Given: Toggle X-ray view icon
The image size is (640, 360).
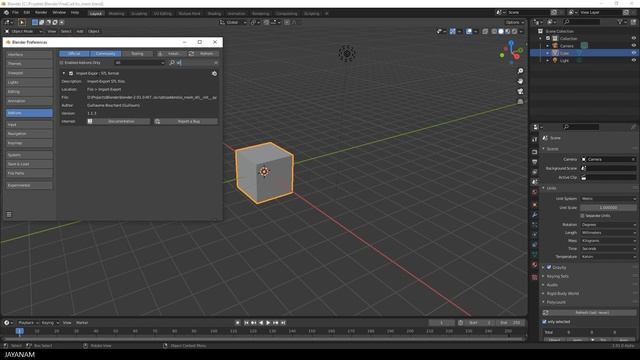Looking at the screenshot, I should (x=485, y=31).
